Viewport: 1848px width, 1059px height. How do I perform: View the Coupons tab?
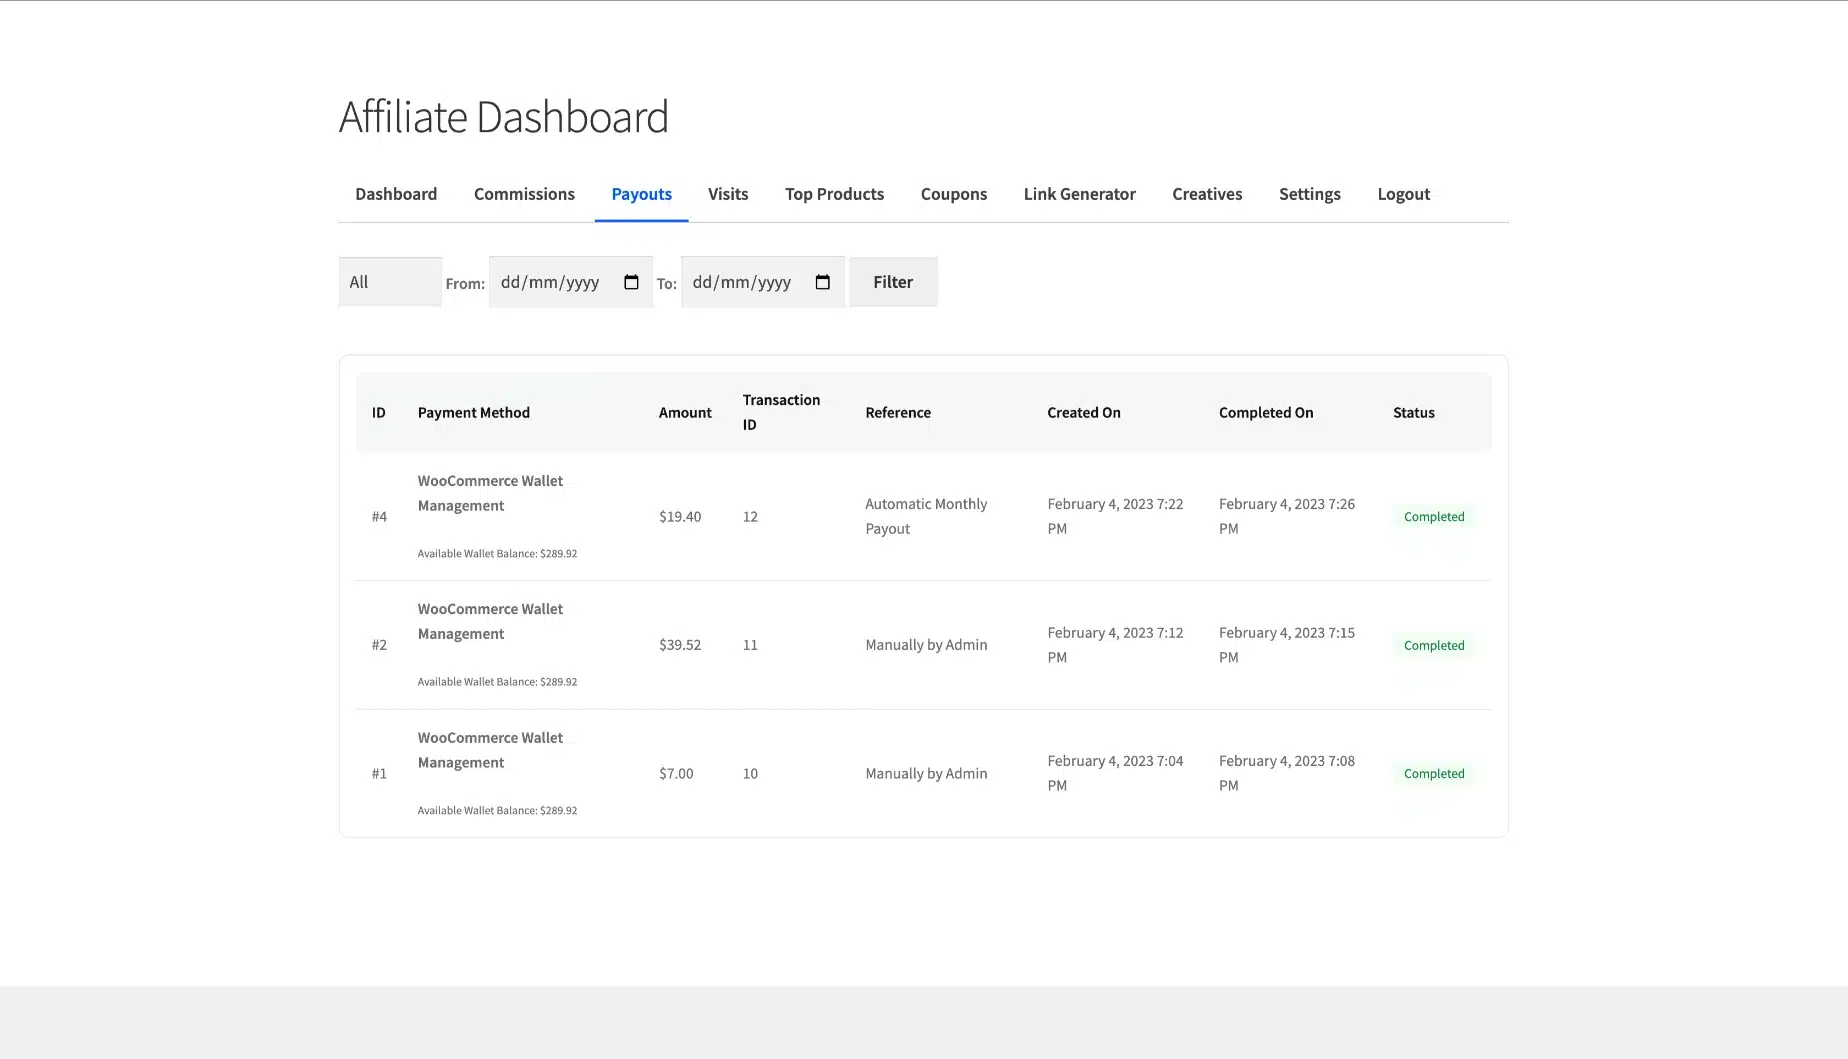coord(953,194)
